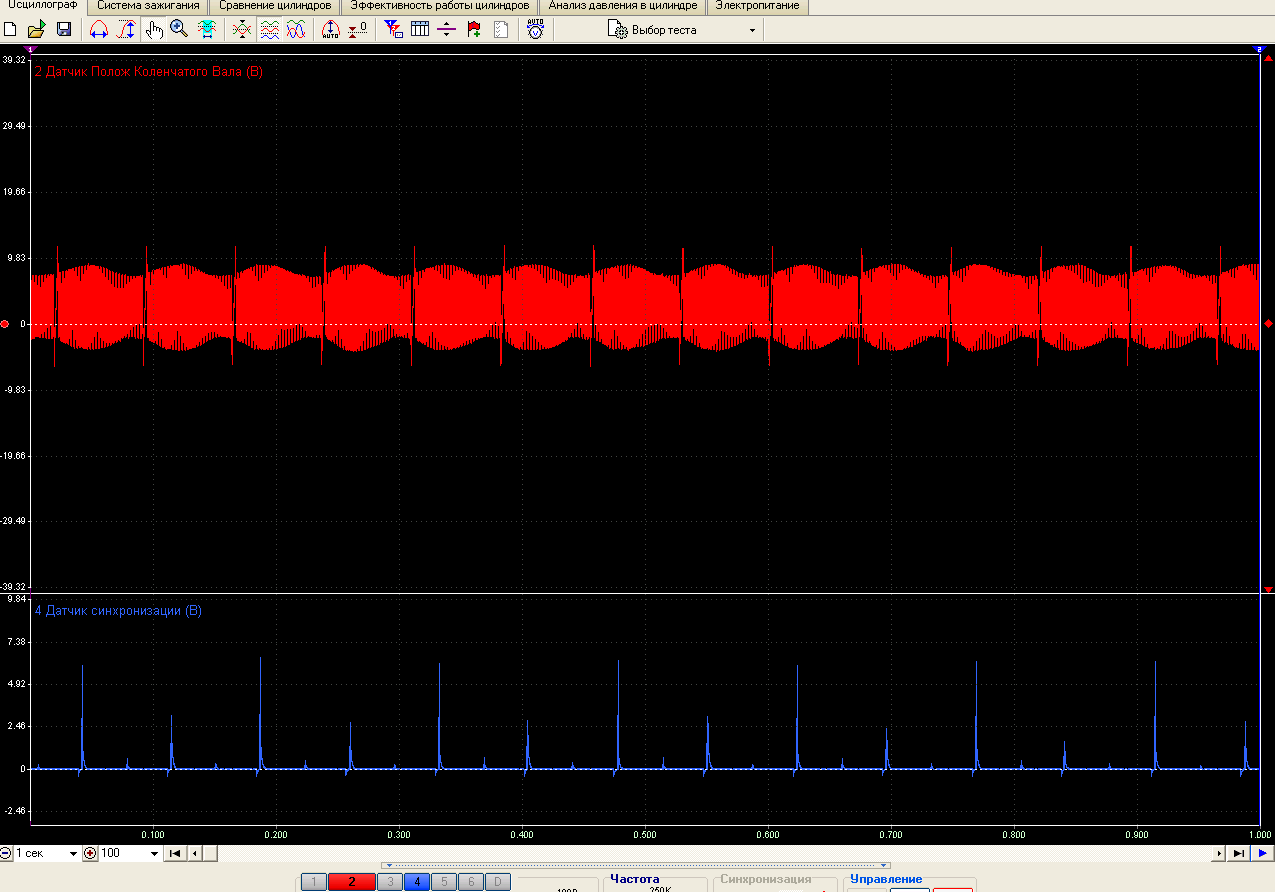Open the notes report page icon
Screen dimensions: 1275x892
(501, 30)
